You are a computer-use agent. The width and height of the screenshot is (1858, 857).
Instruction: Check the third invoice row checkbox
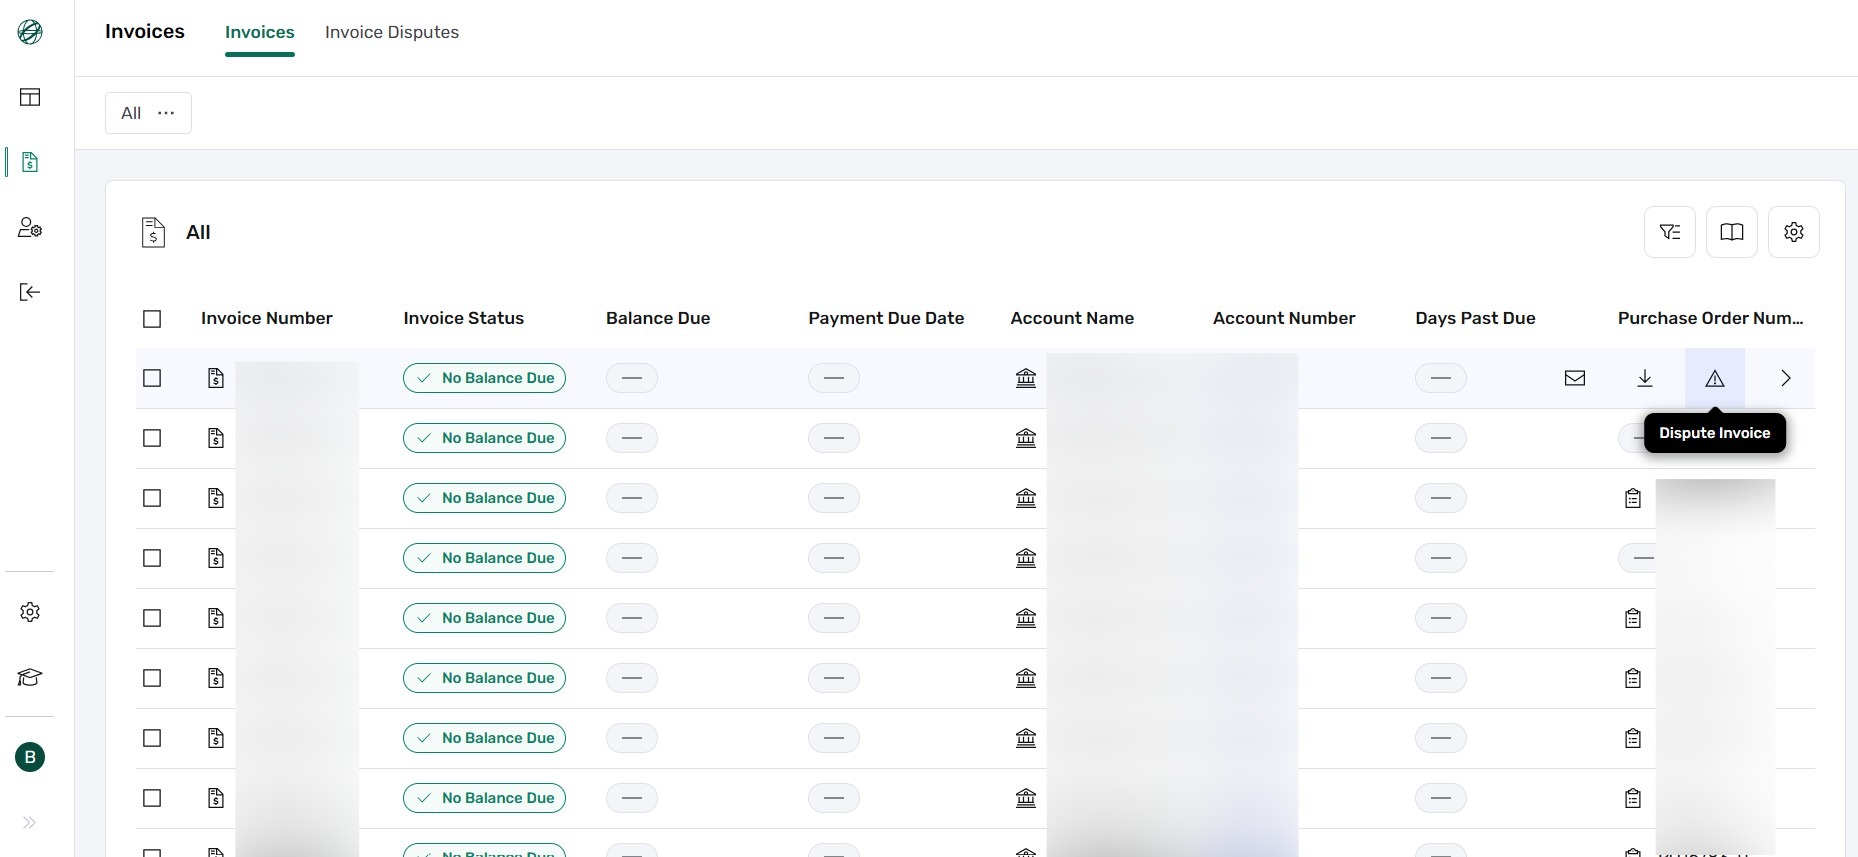click(x=152, y=498)
